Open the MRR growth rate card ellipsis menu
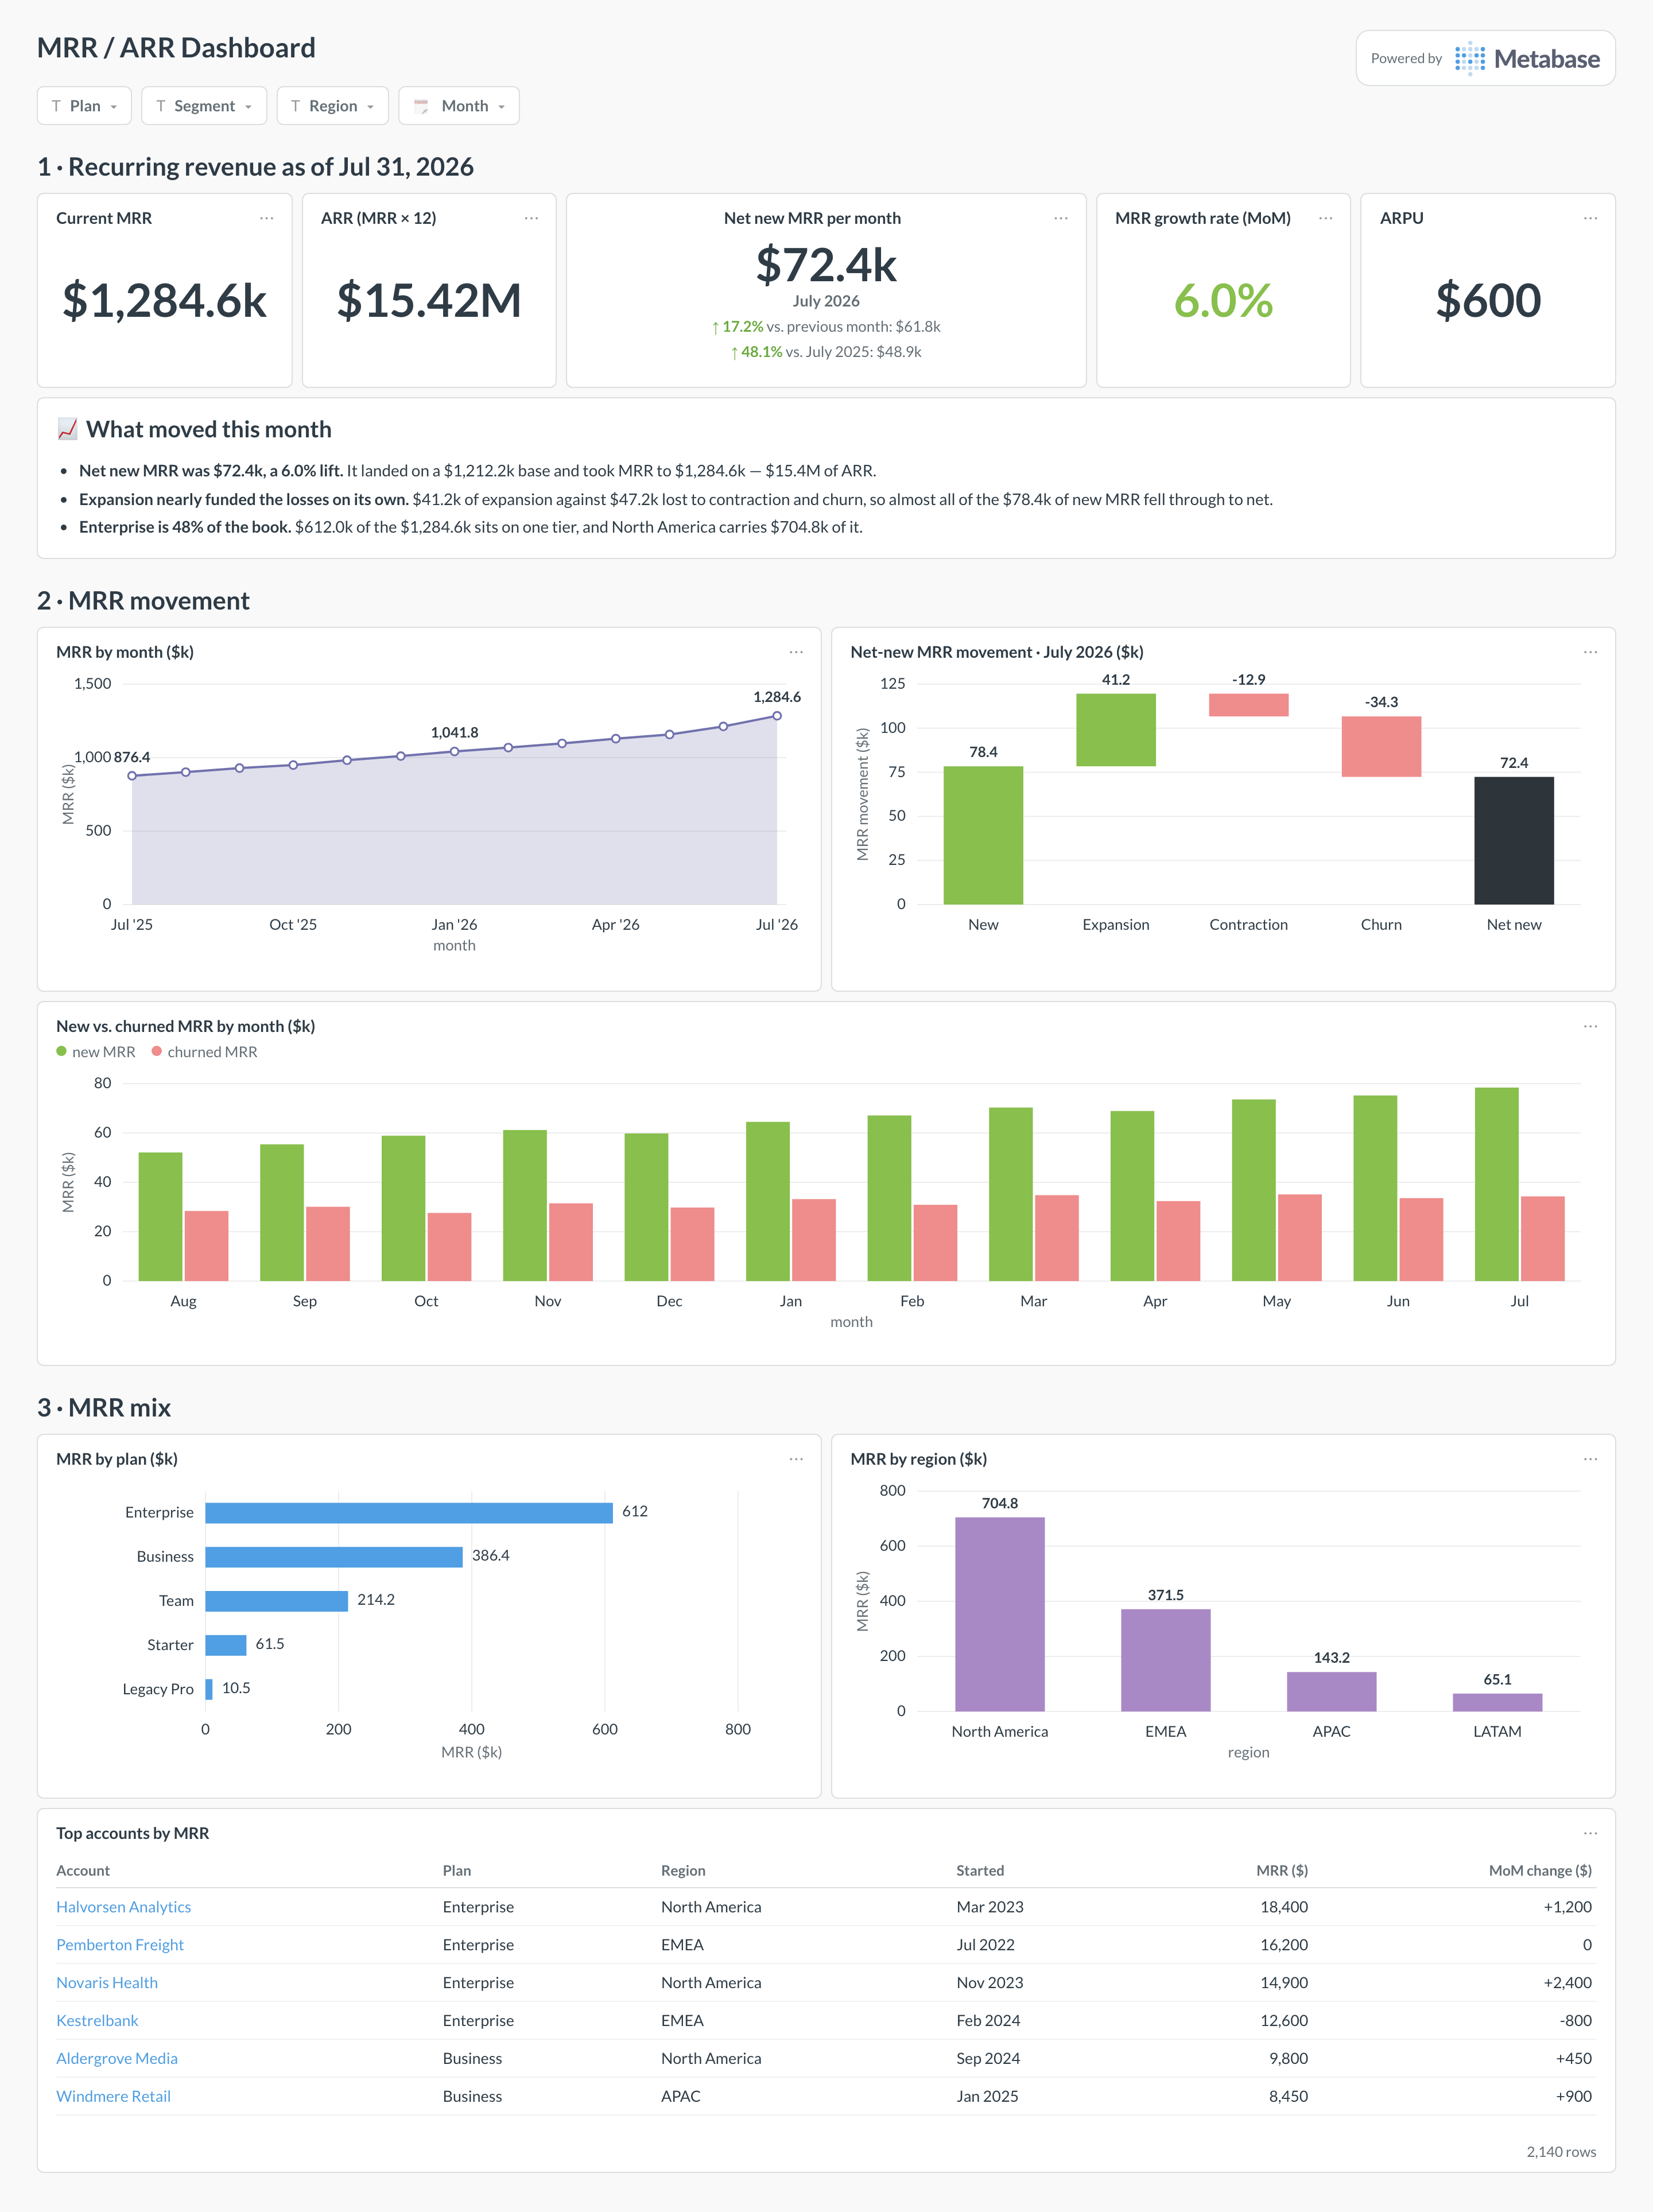1653x2212 pixels. [1326, 218]
